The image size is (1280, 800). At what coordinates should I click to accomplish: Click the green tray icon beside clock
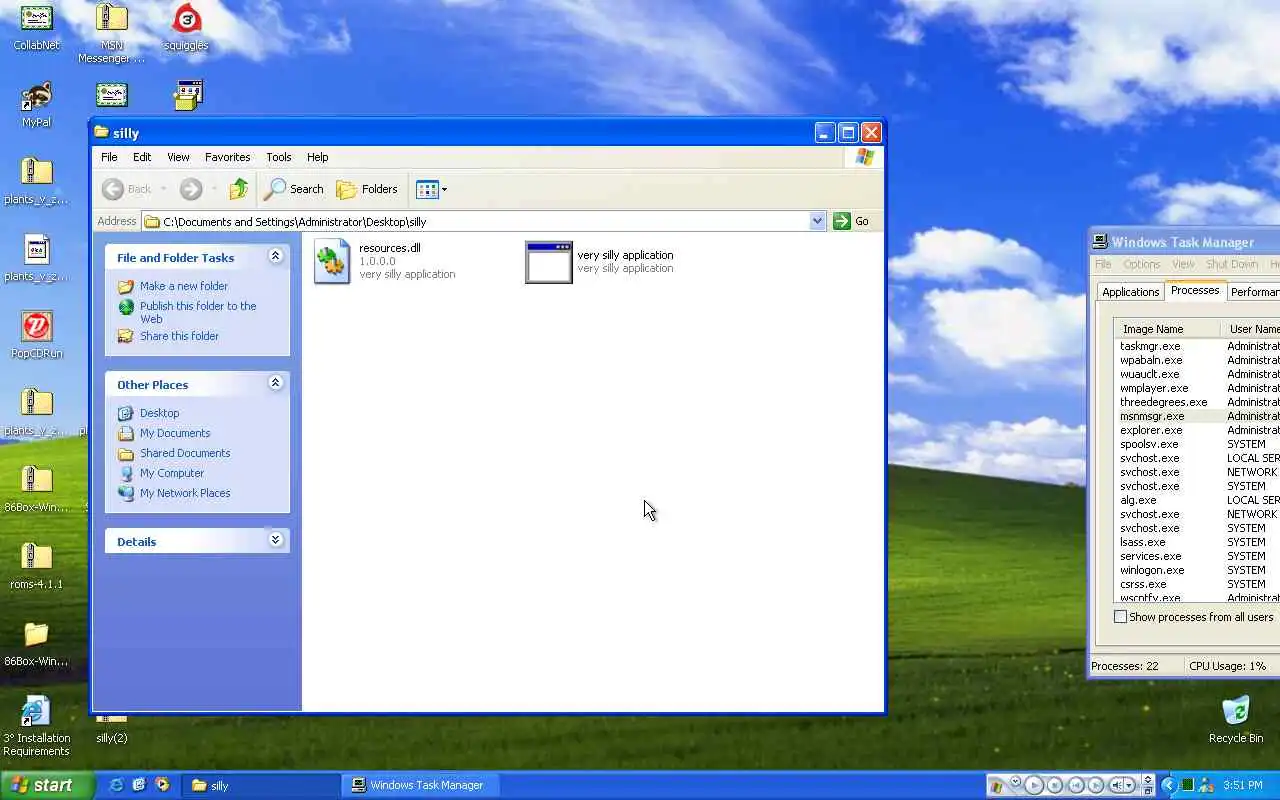(x=1187, y=785)
